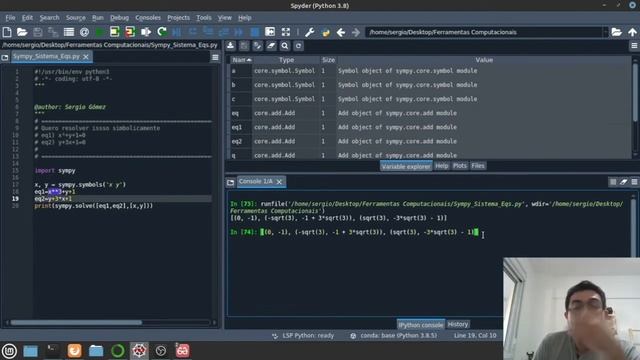The height and width of the screenshot is (360, 640).
Task: Open the IPython console options menu
Action: (x=634, y=182)
